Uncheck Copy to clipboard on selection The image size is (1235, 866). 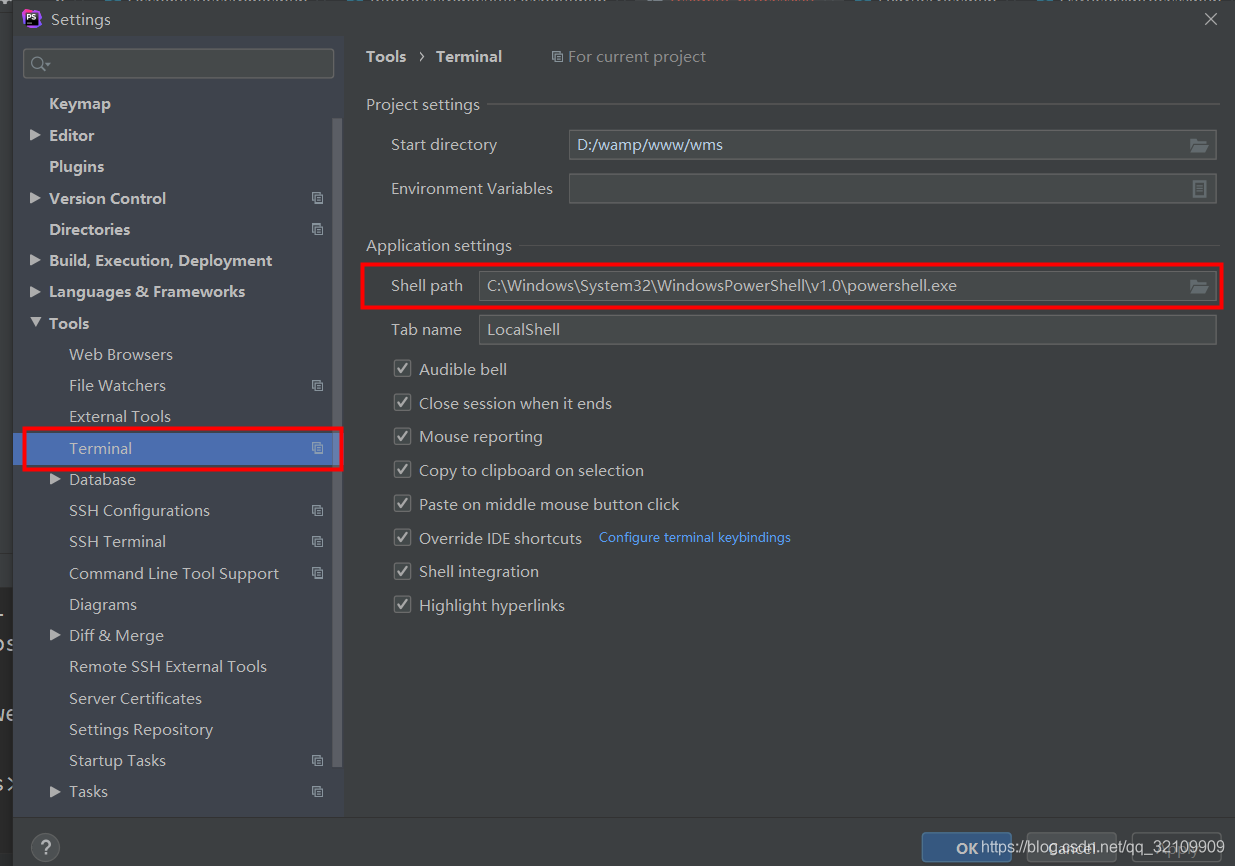[402, 470]
